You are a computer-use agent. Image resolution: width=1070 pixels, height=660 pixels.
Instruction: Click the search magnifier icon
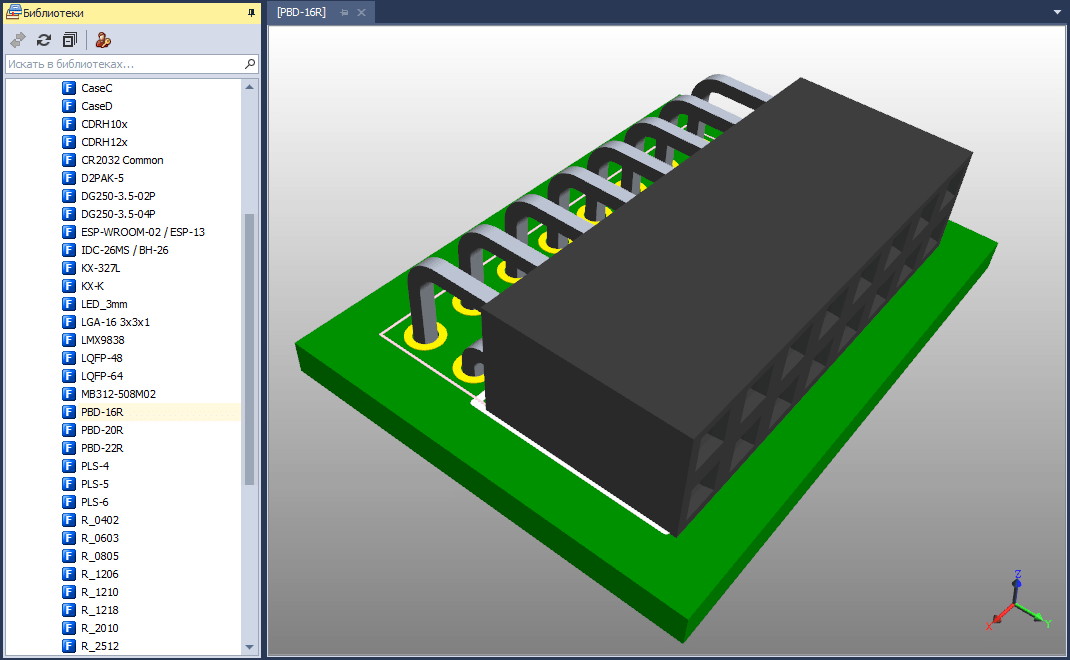(250, 63)
